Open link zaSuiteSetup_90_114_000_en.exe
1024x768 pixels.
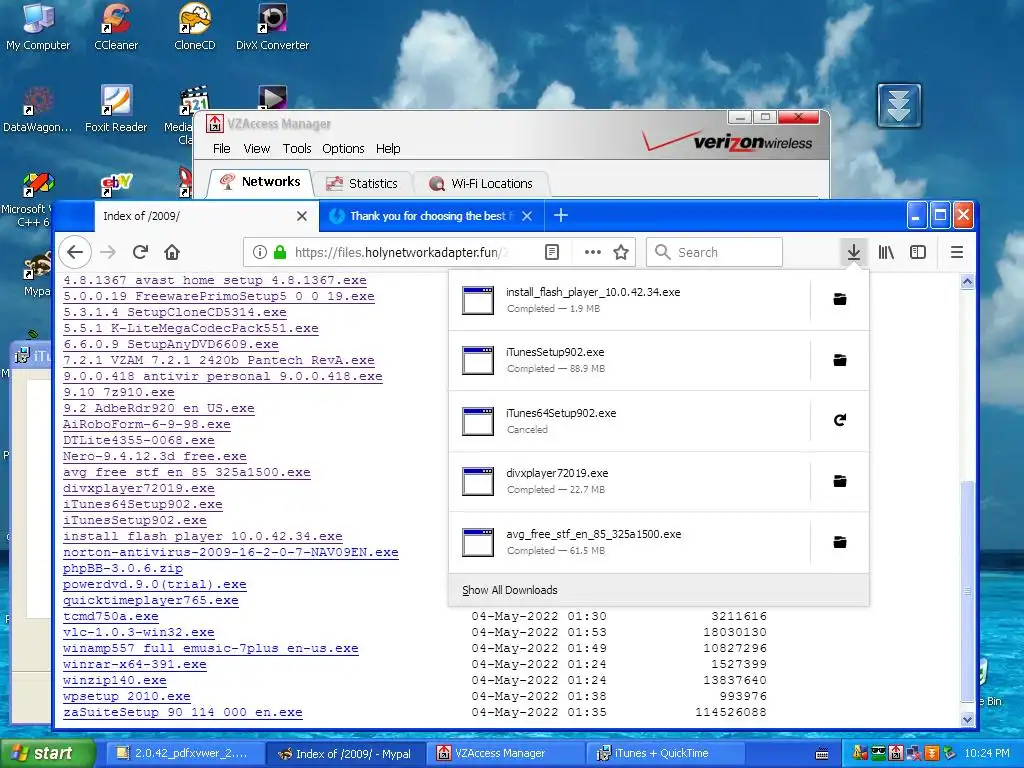183,712
